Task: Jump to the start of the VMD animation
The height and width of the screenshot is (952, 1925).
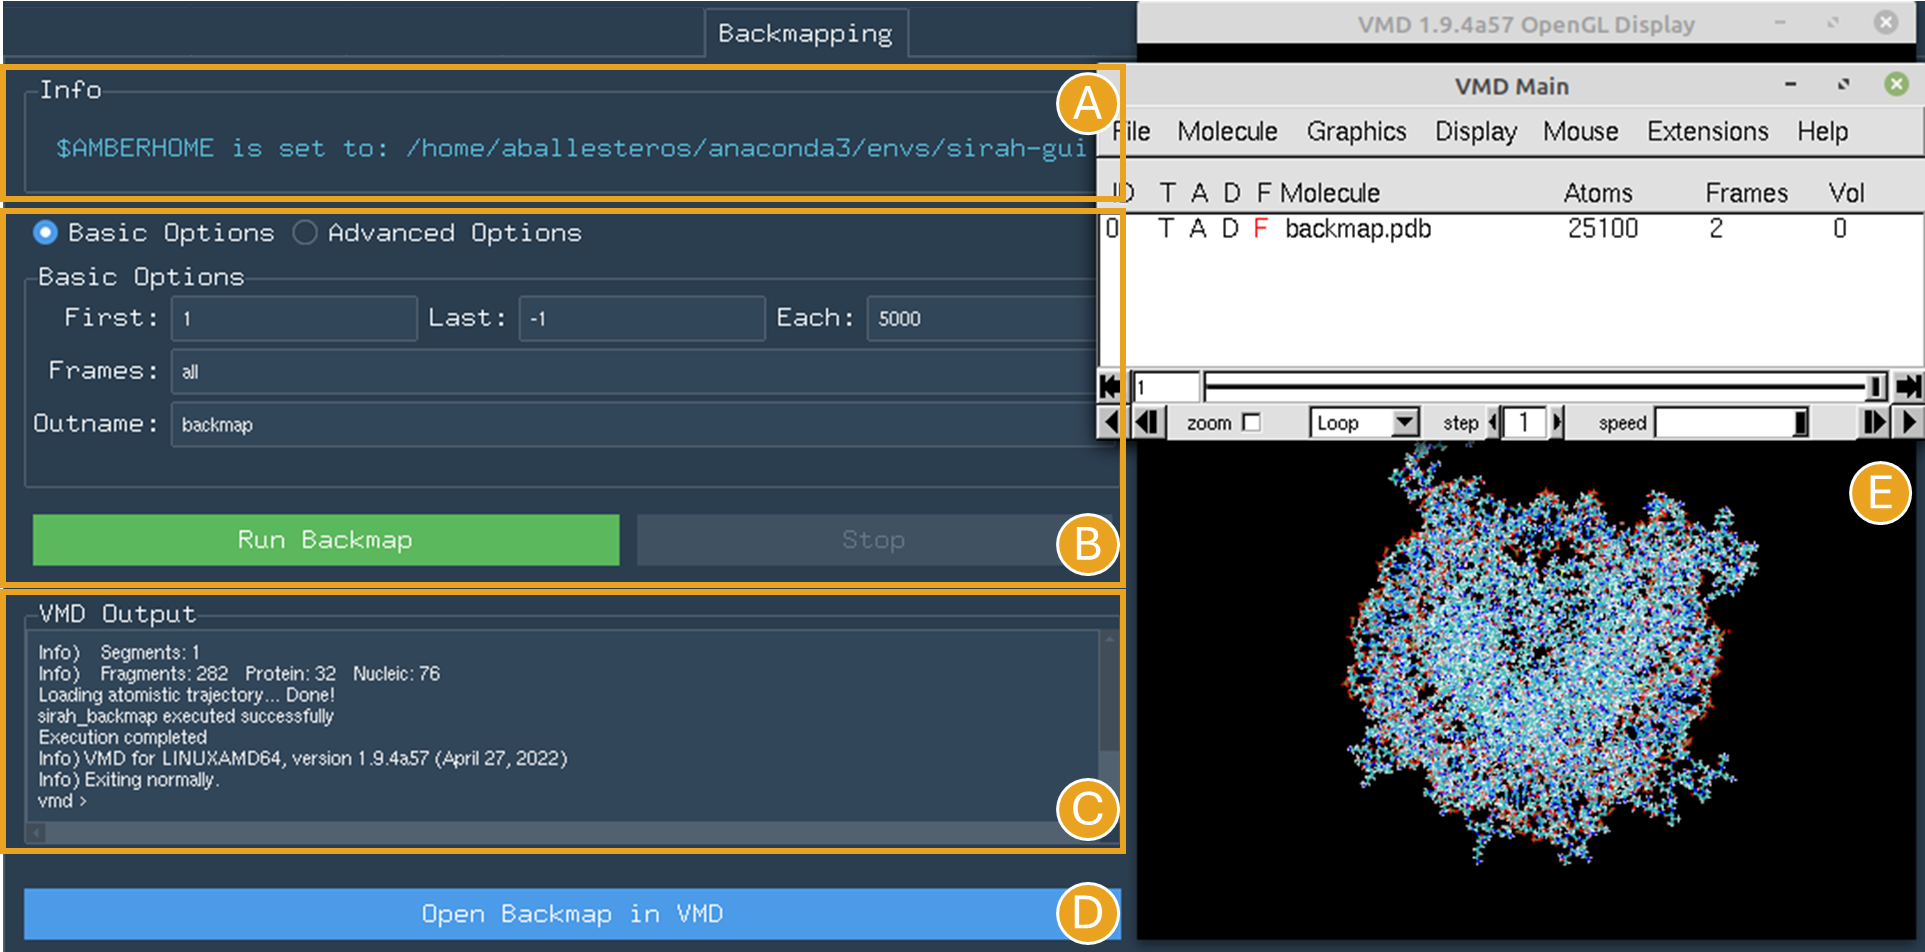Action: (1109, 386)
